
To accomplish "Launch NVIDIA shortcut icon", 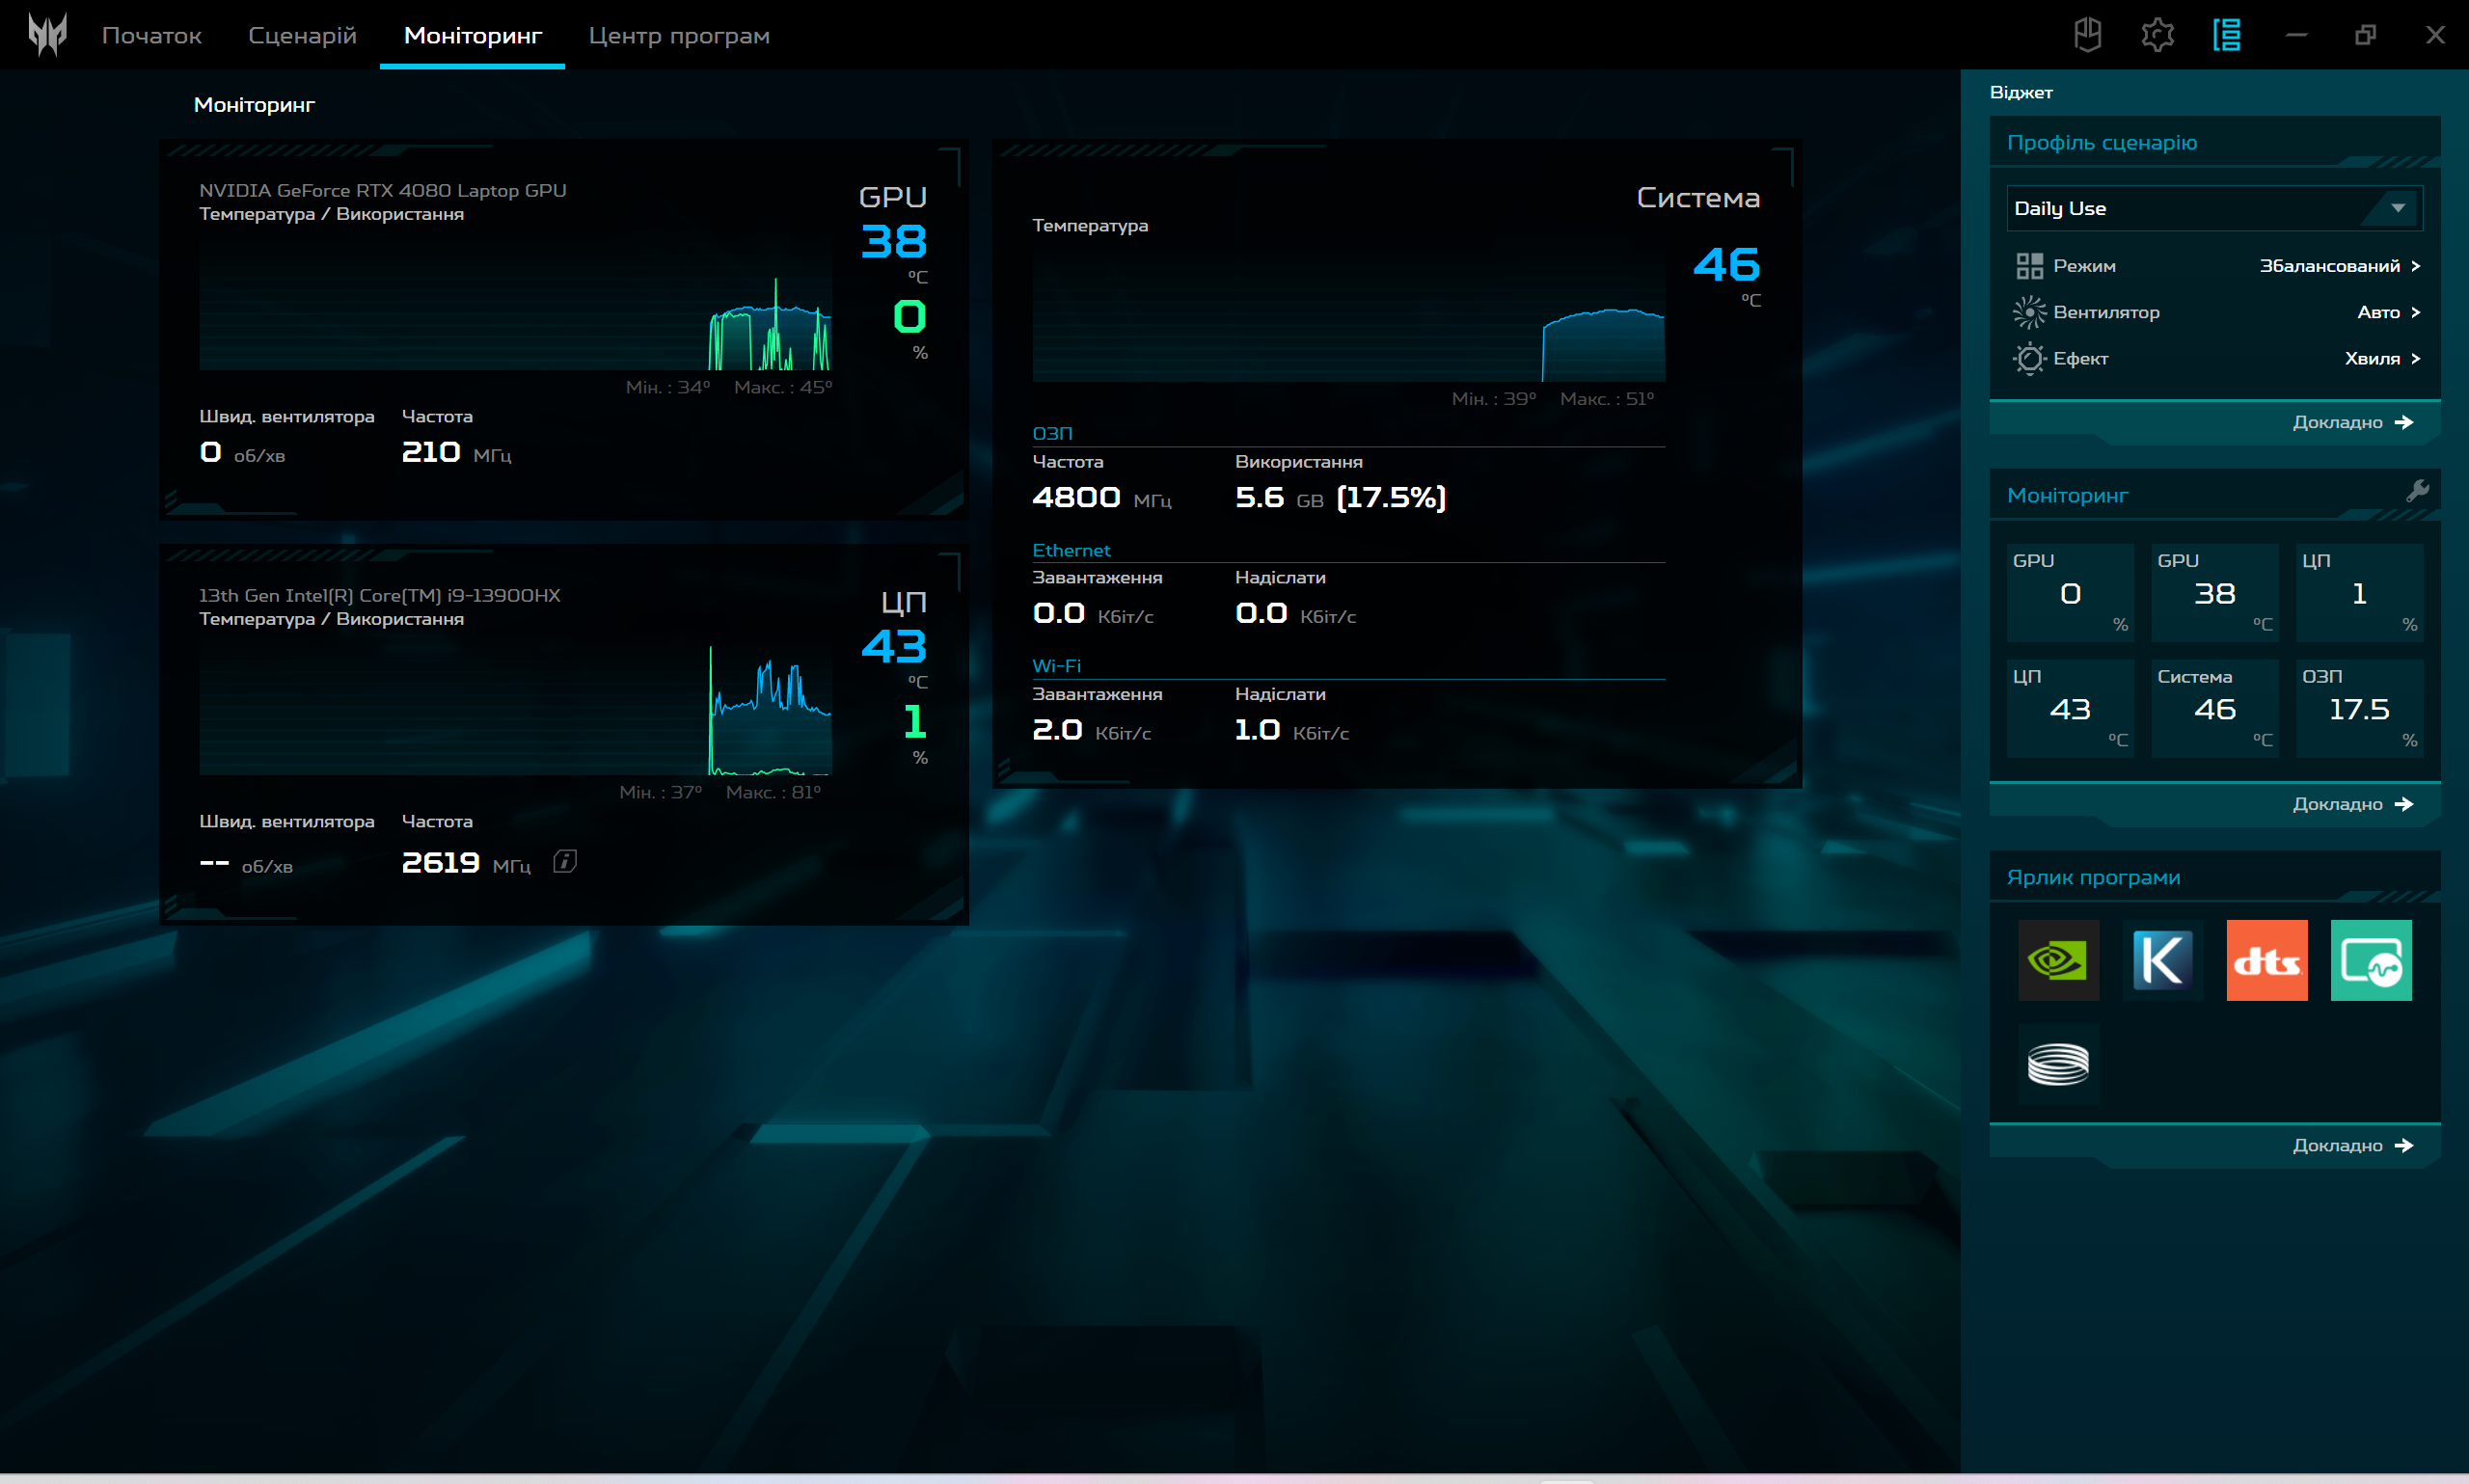I will click(2058, 960).
